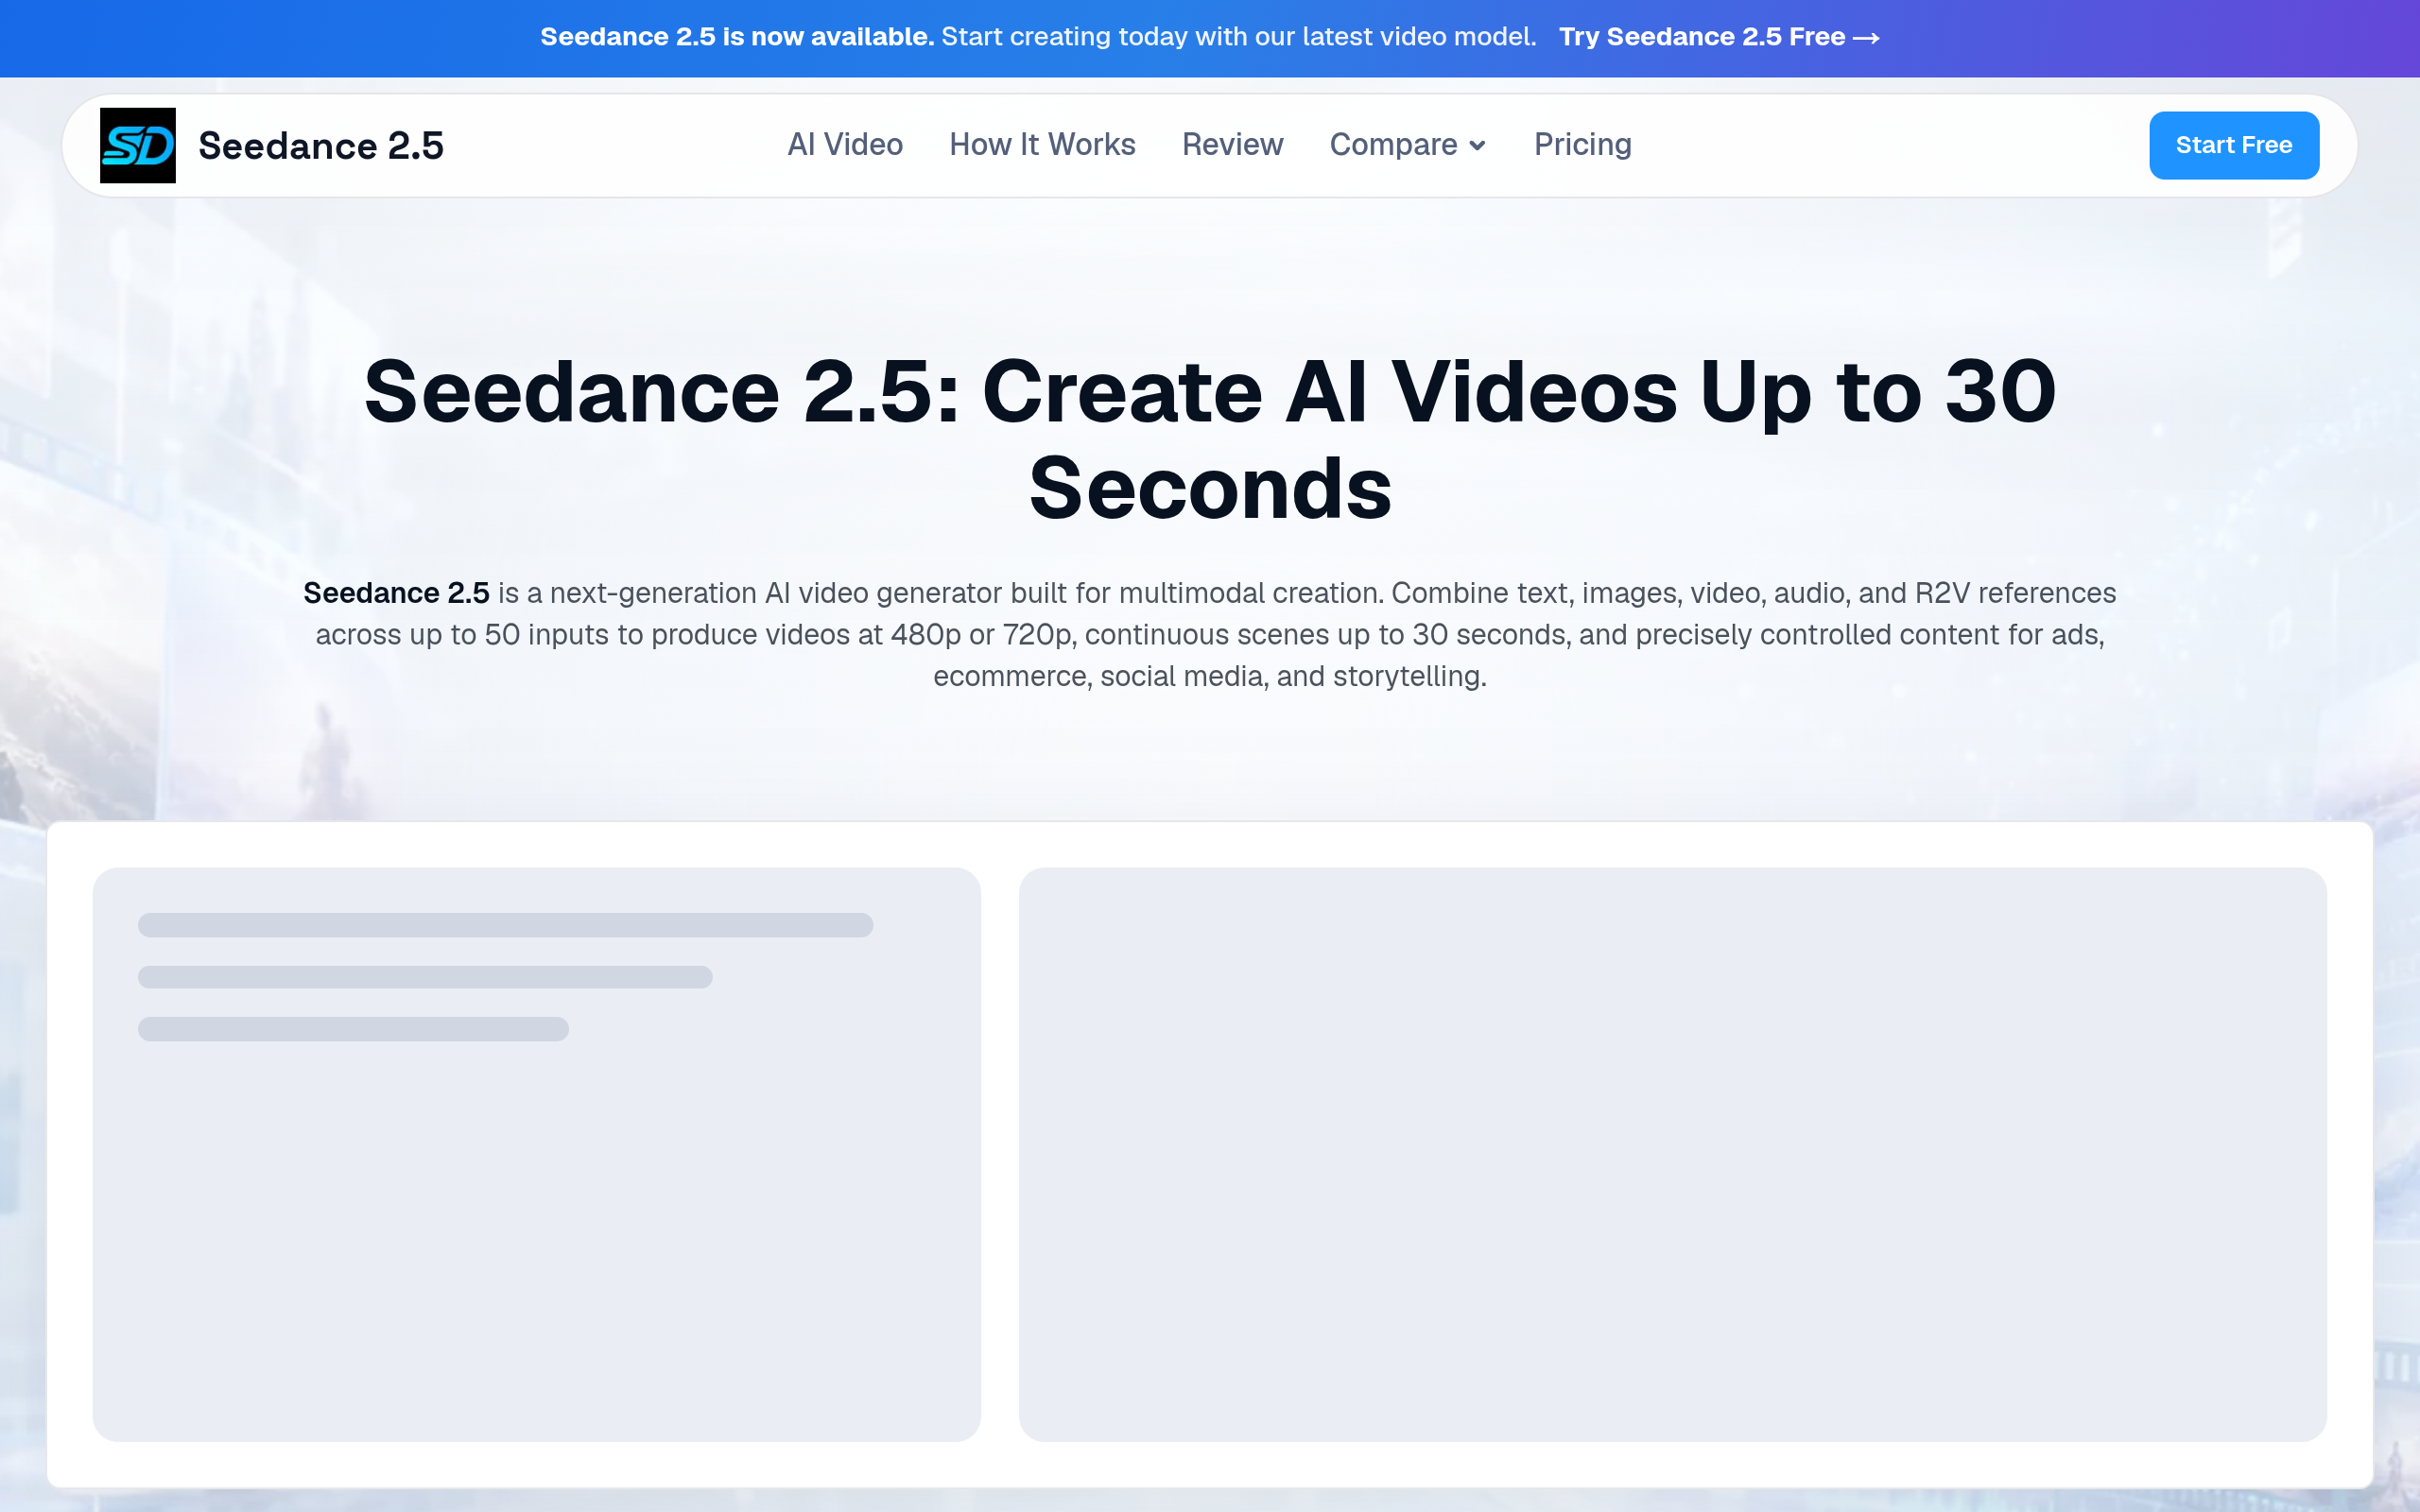
Task: Navigate to the Review page
Action: point(1232,145)
